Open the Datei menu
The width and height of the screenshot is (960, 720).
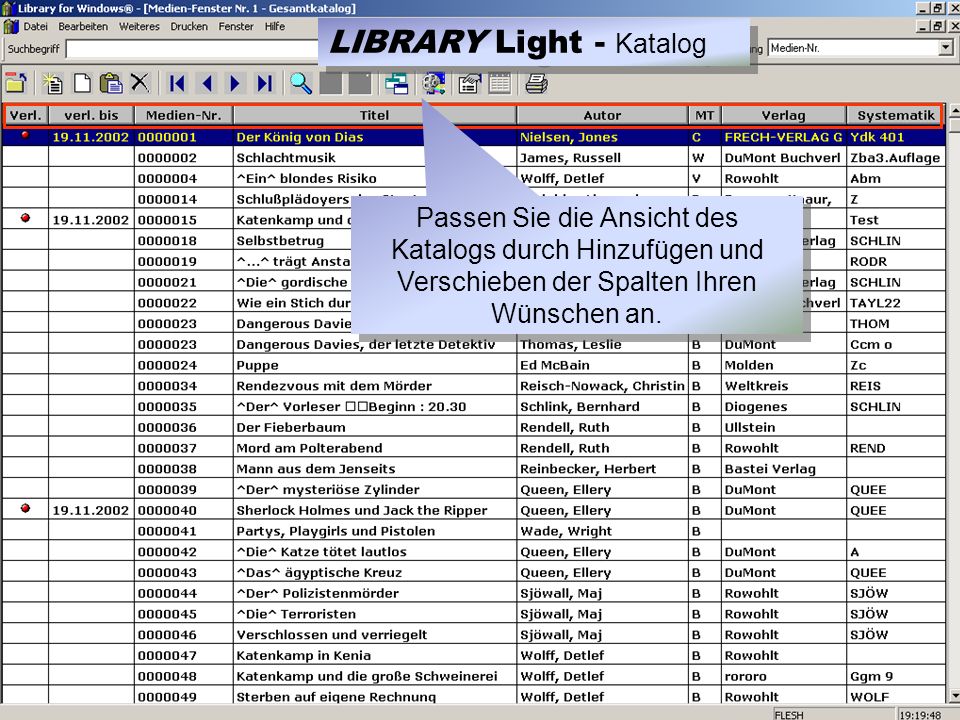(x=36, y=26)
